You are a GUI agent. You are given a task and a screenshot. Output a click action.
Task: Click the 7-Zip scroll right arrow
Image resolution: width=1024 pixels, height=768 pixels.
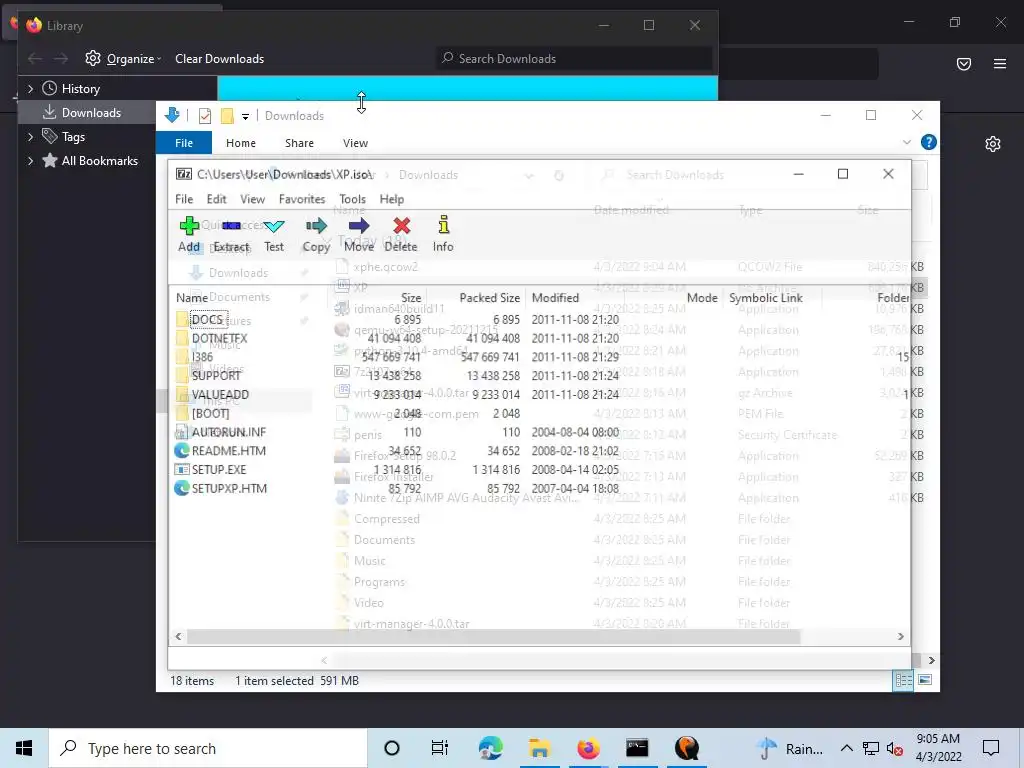pos(901,636)
